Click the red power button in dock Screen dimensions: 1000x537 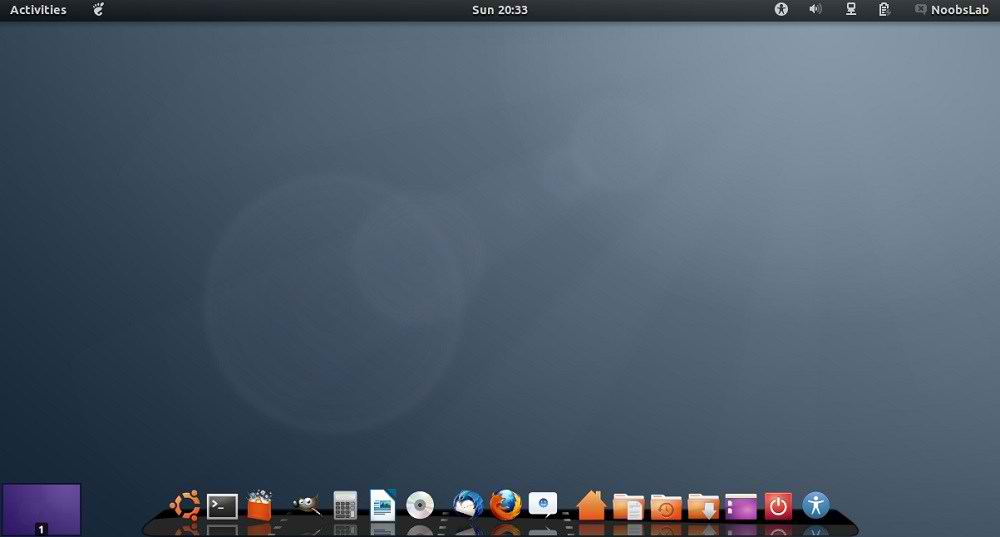tap(778, 506)
